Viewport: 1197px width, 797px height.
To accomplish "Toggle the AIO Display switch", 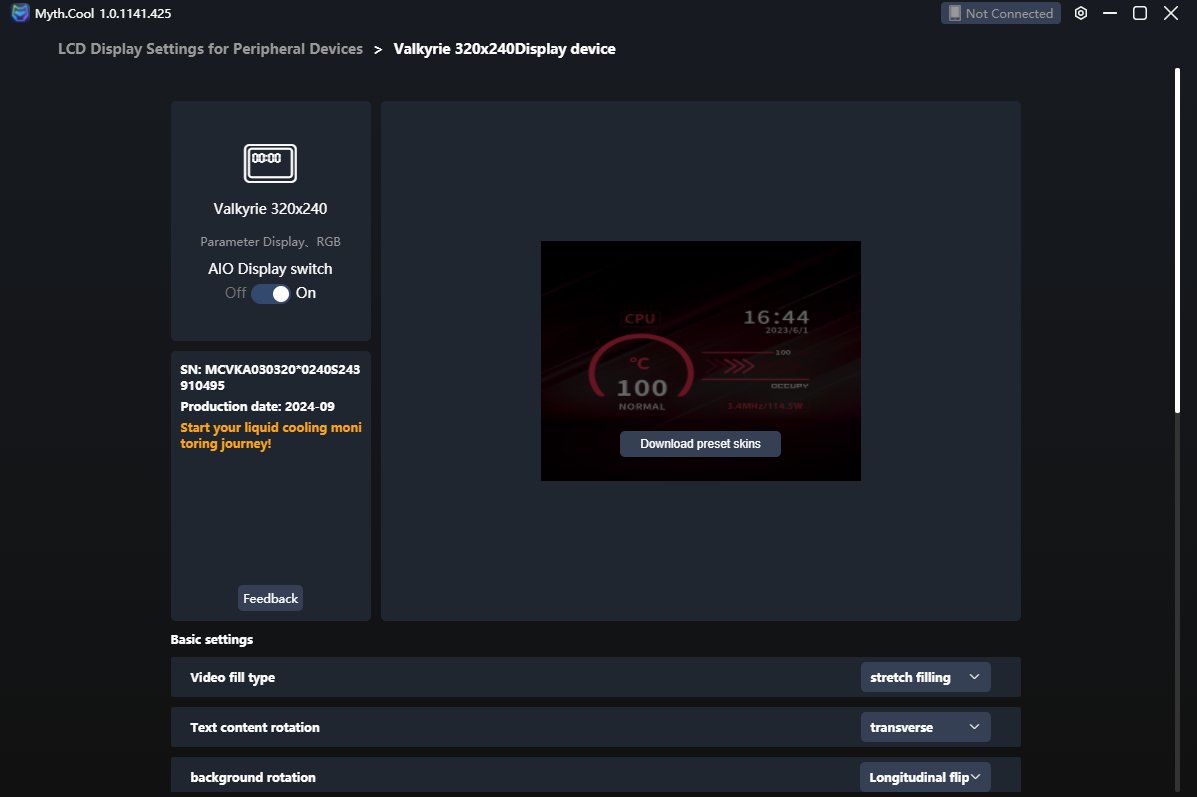I will pyautogui.click(x=270, y=293).
